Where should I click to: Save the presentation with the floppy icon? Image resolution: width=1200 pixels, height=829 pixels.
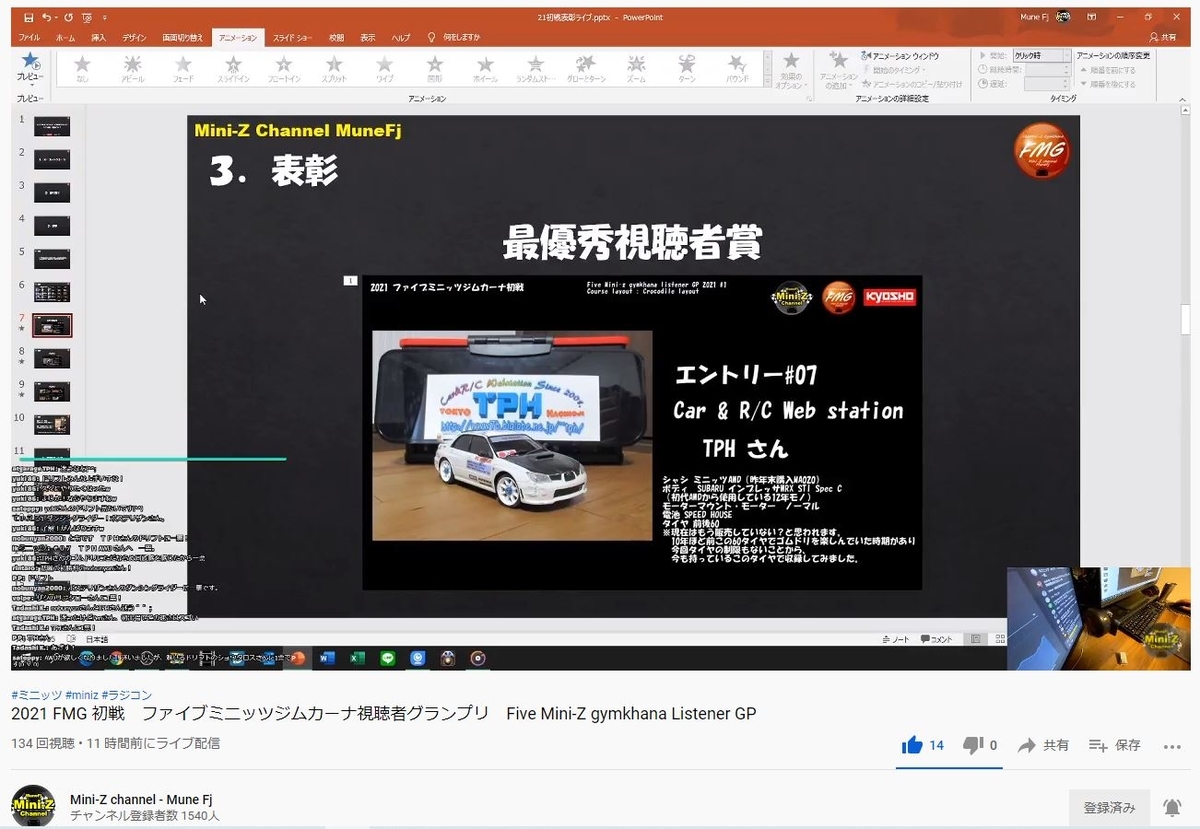click(29, 17)
